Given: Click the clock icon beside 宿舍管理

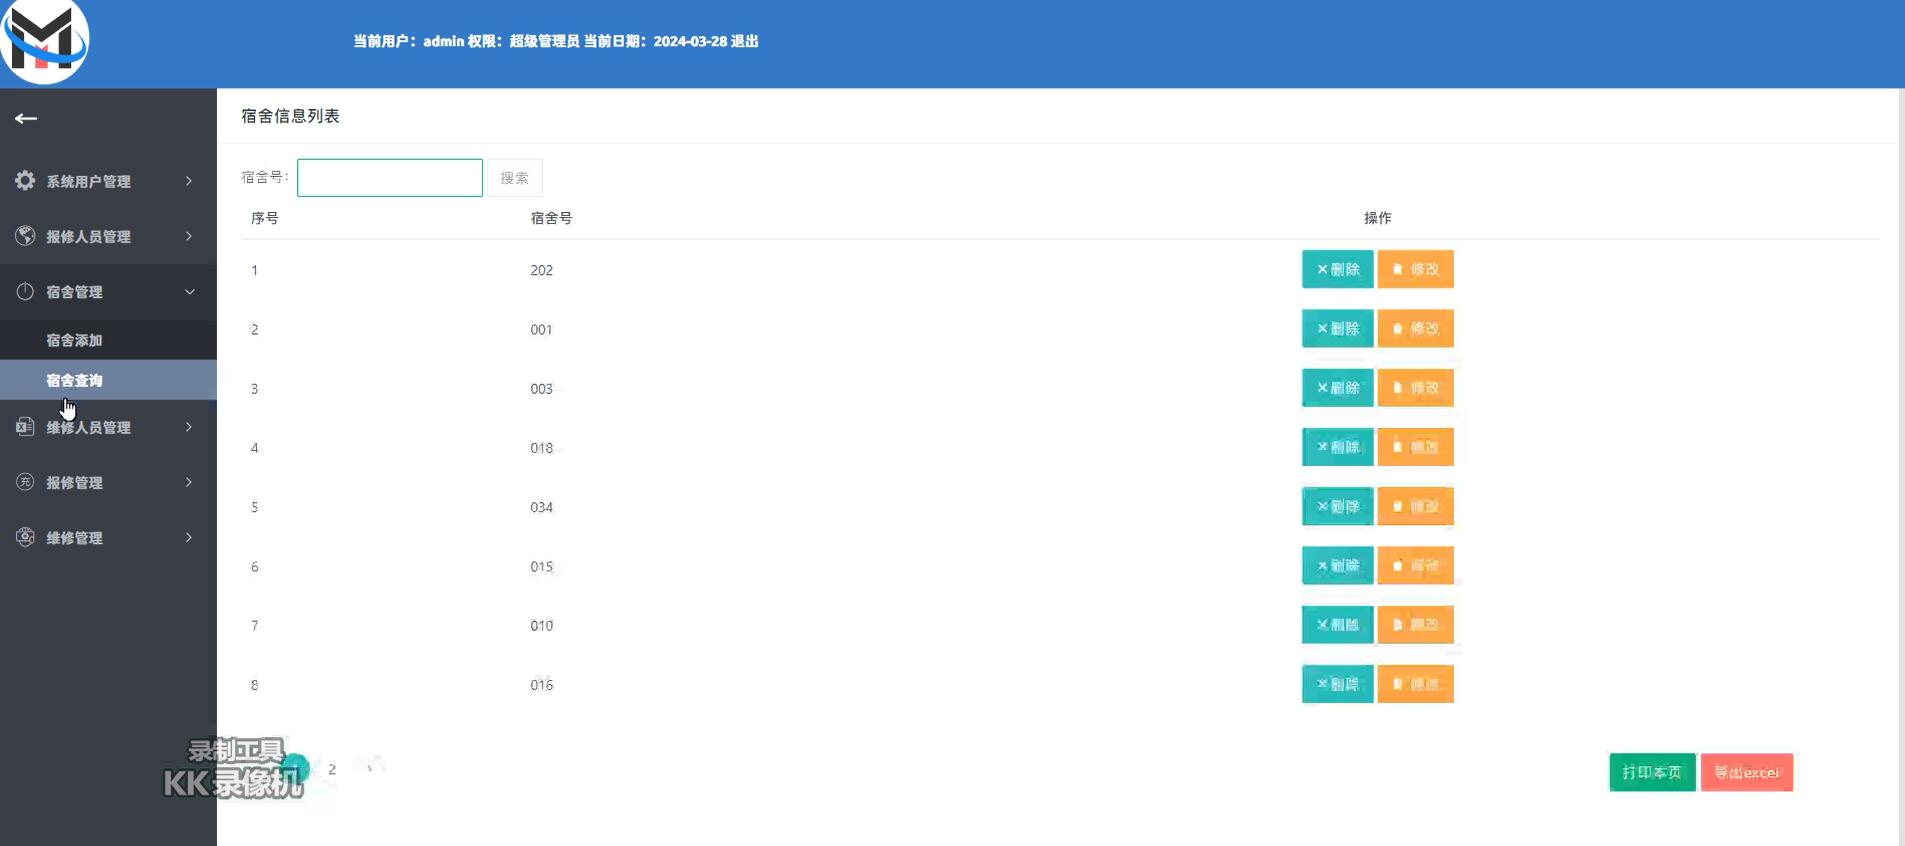Looking at the screenshot, I should click(x=25, y=291).
